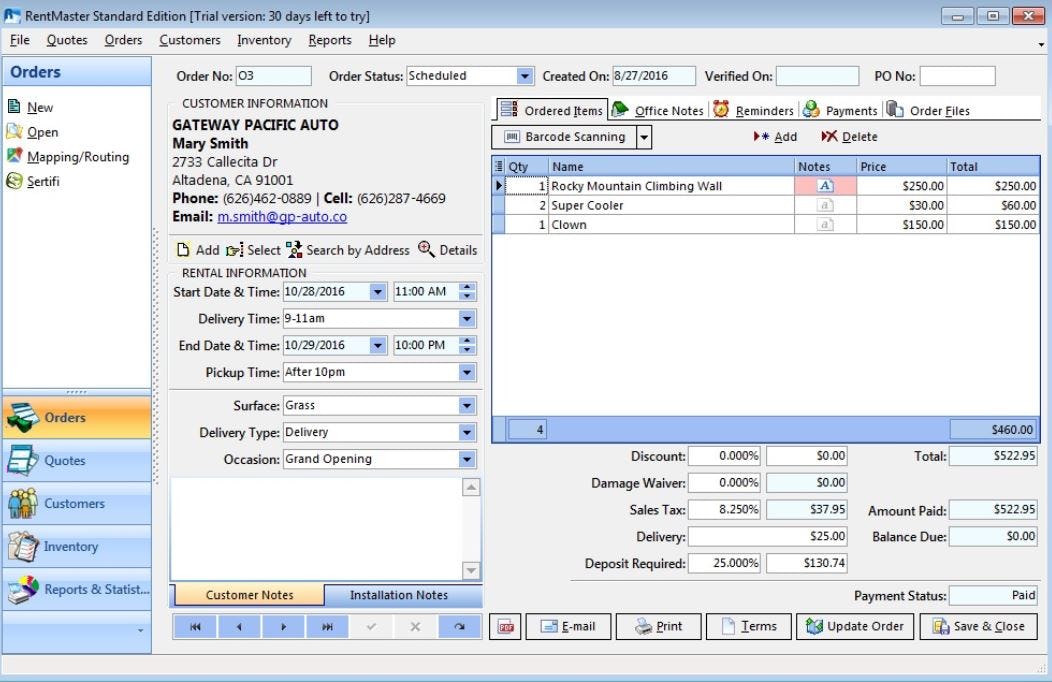Switch to the Office Notes tab

[x=658, y=110]
